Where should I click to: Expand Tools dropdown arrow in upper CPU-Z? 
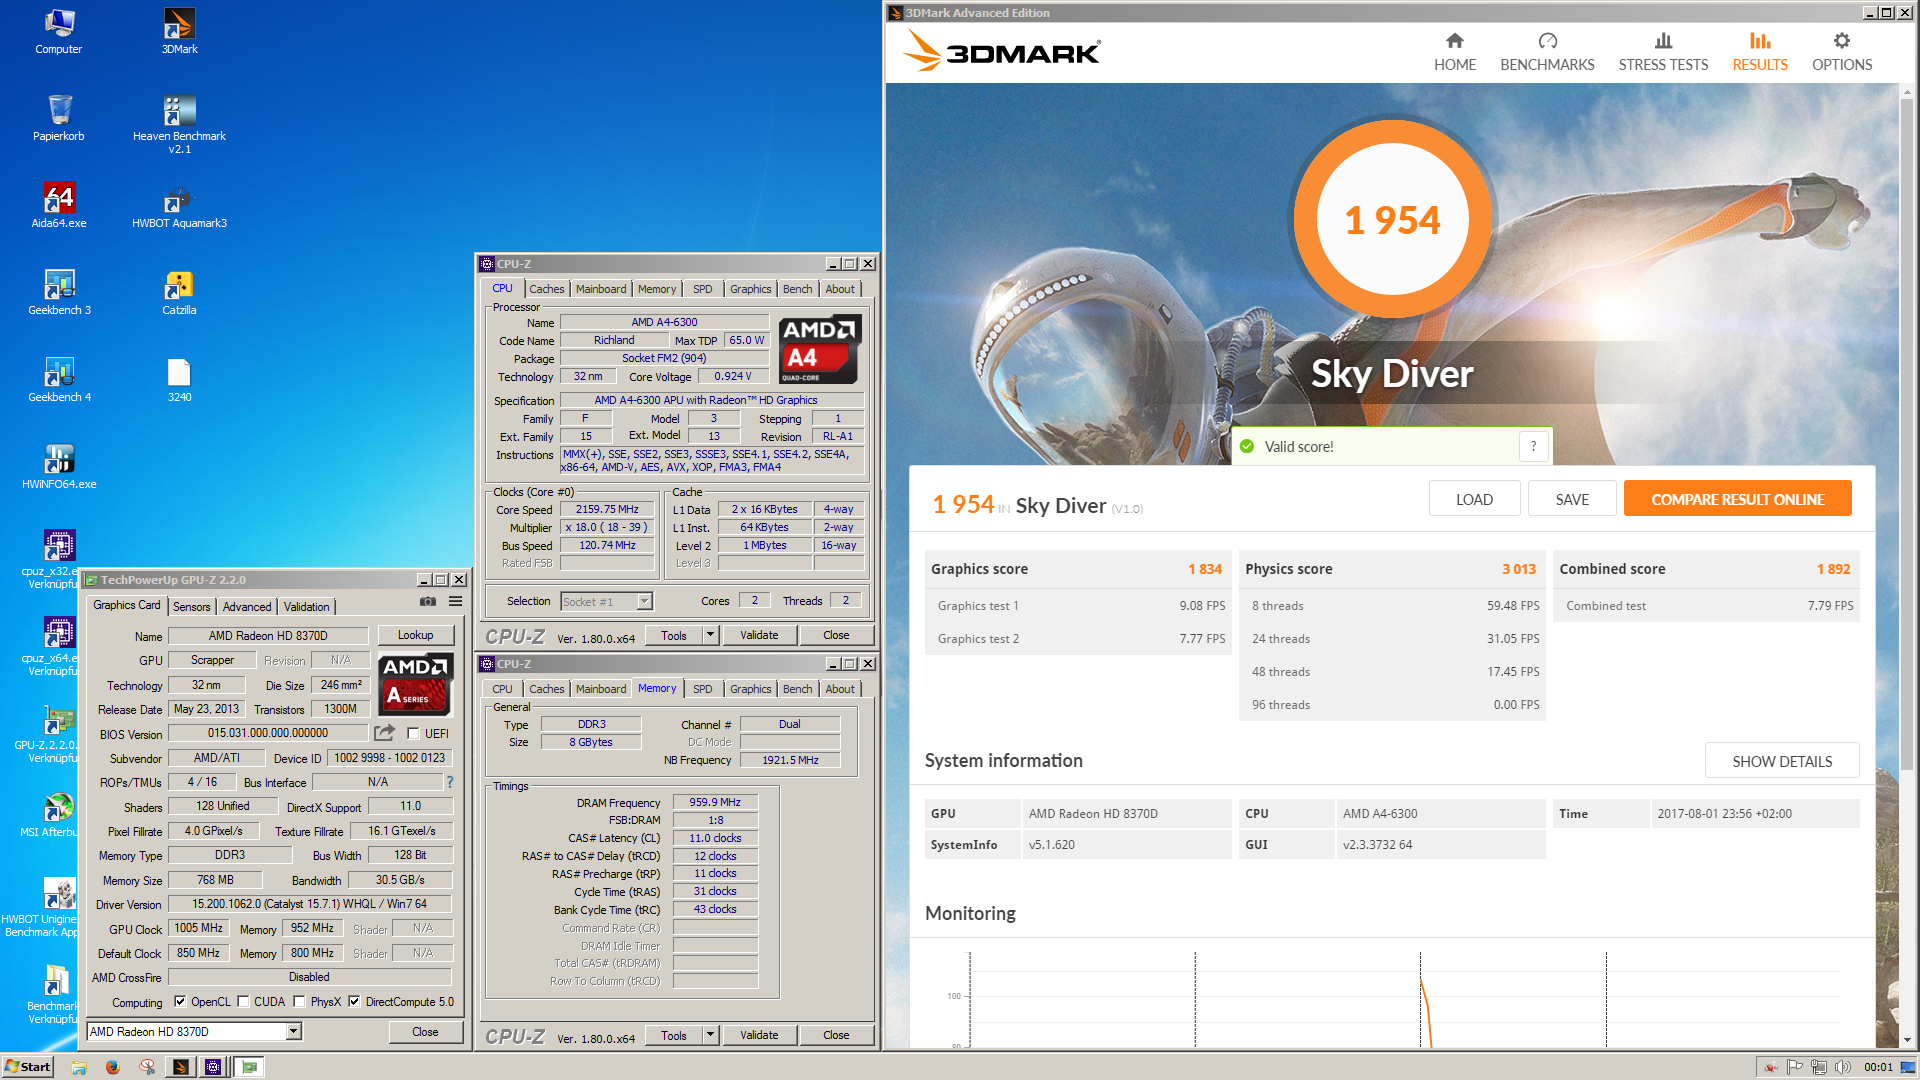coord(710,635)
